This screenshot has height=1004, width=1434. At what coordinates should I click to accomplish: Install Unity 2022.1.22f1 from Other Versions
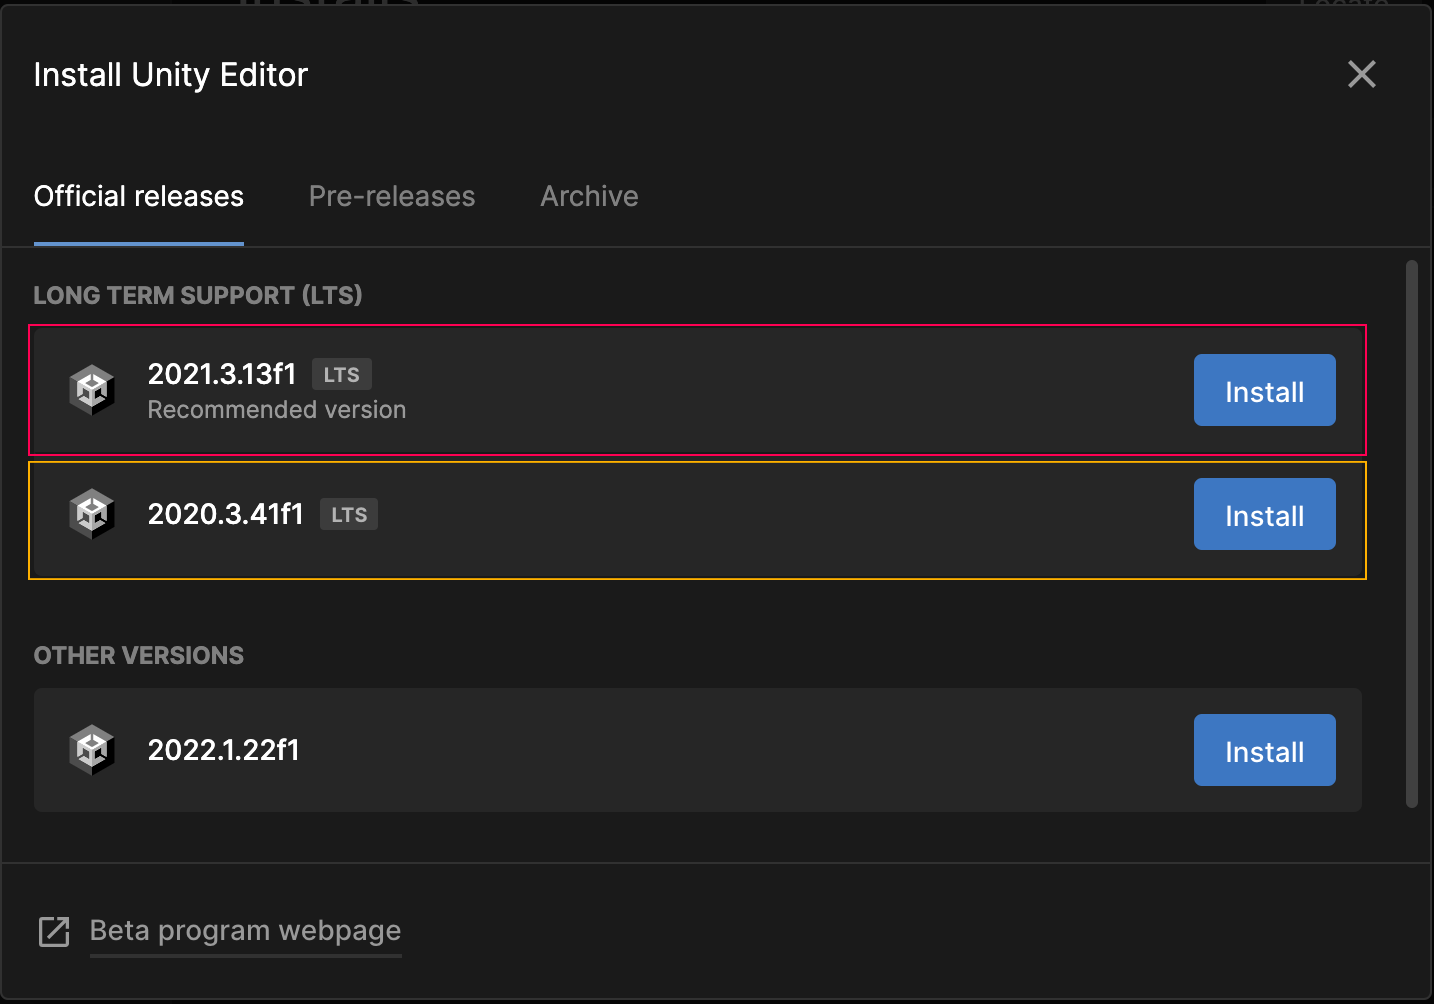point(1264,751)
